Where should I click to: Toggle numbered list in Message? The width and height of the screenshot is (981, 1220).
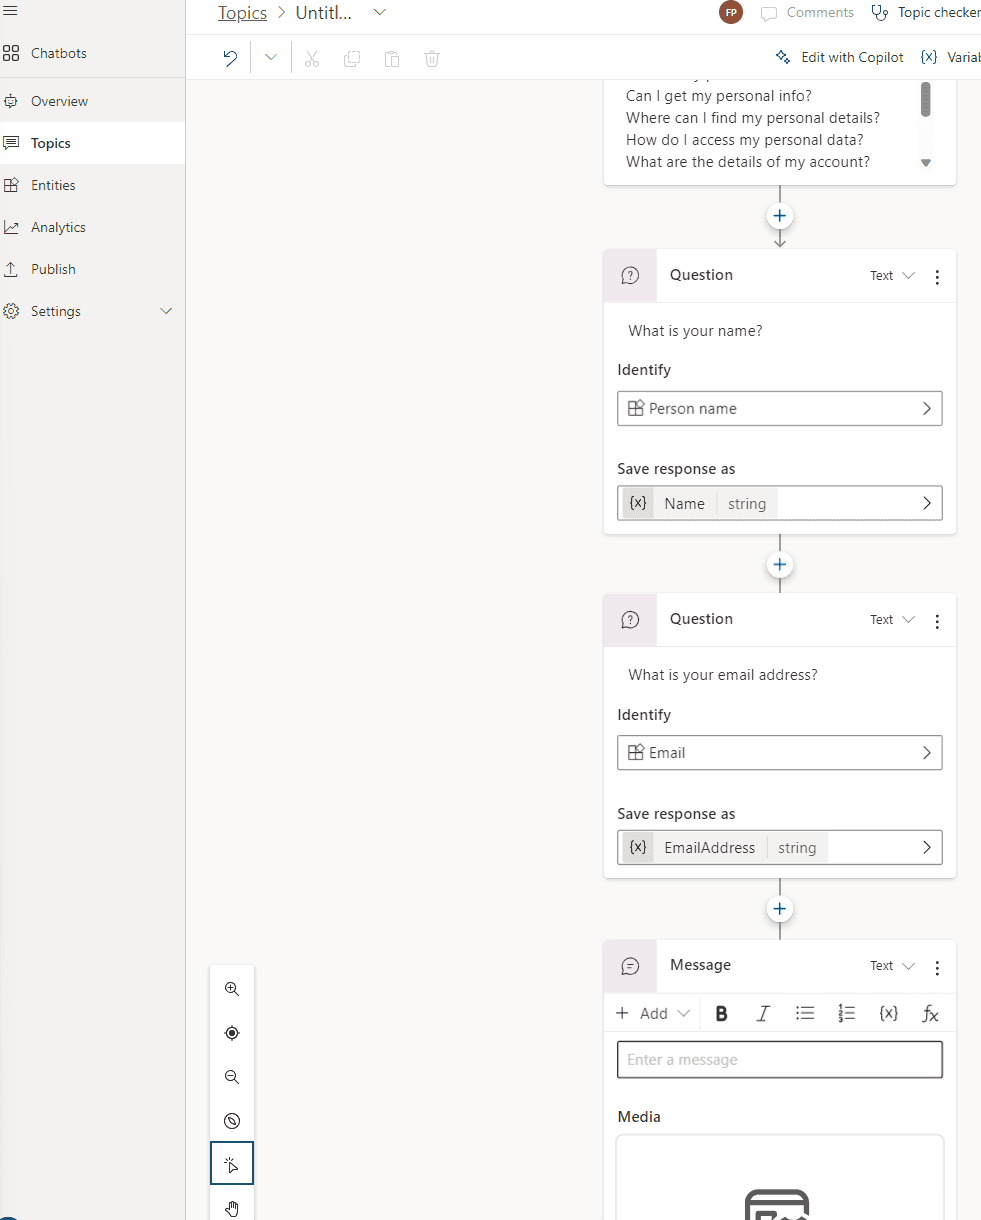(847, 1013)
